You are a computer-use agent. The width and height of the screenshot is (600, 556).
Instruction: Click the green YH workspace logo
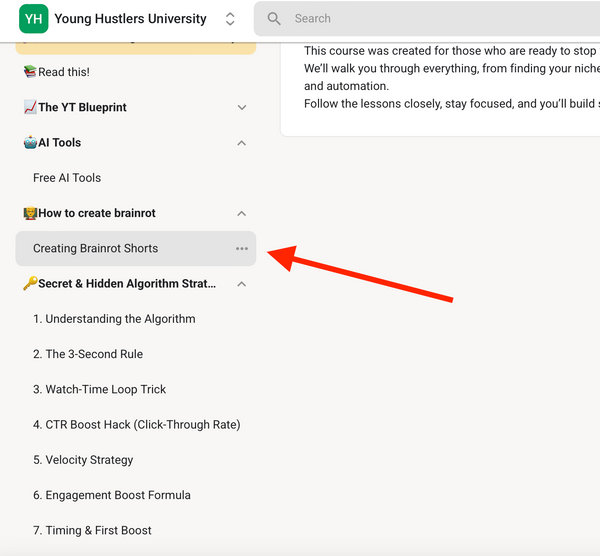coord(33,19)
